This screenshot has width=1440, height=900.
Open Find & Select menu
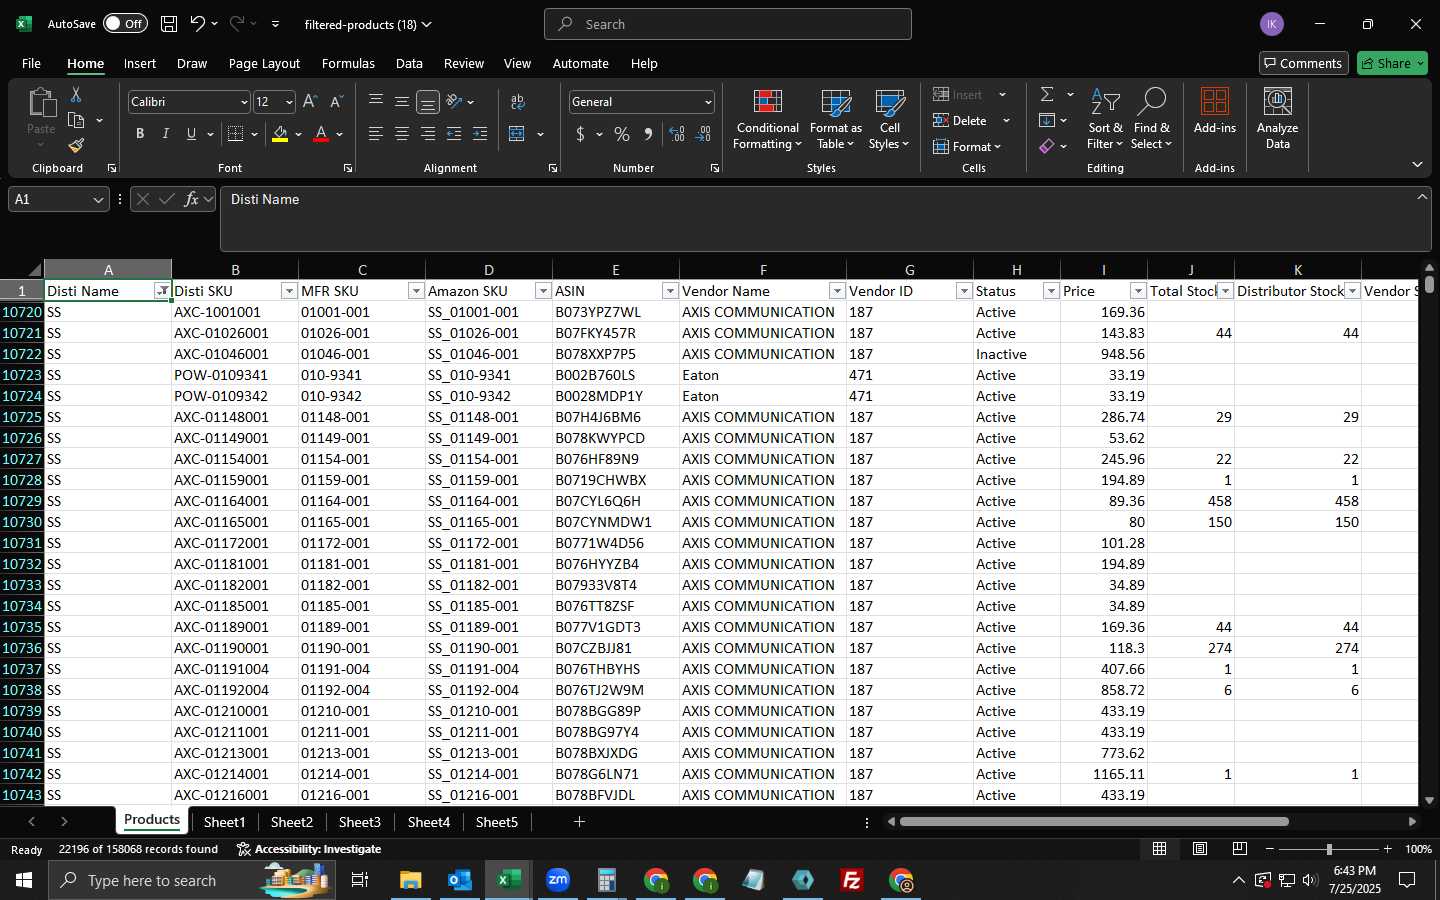click(1151, 121)
